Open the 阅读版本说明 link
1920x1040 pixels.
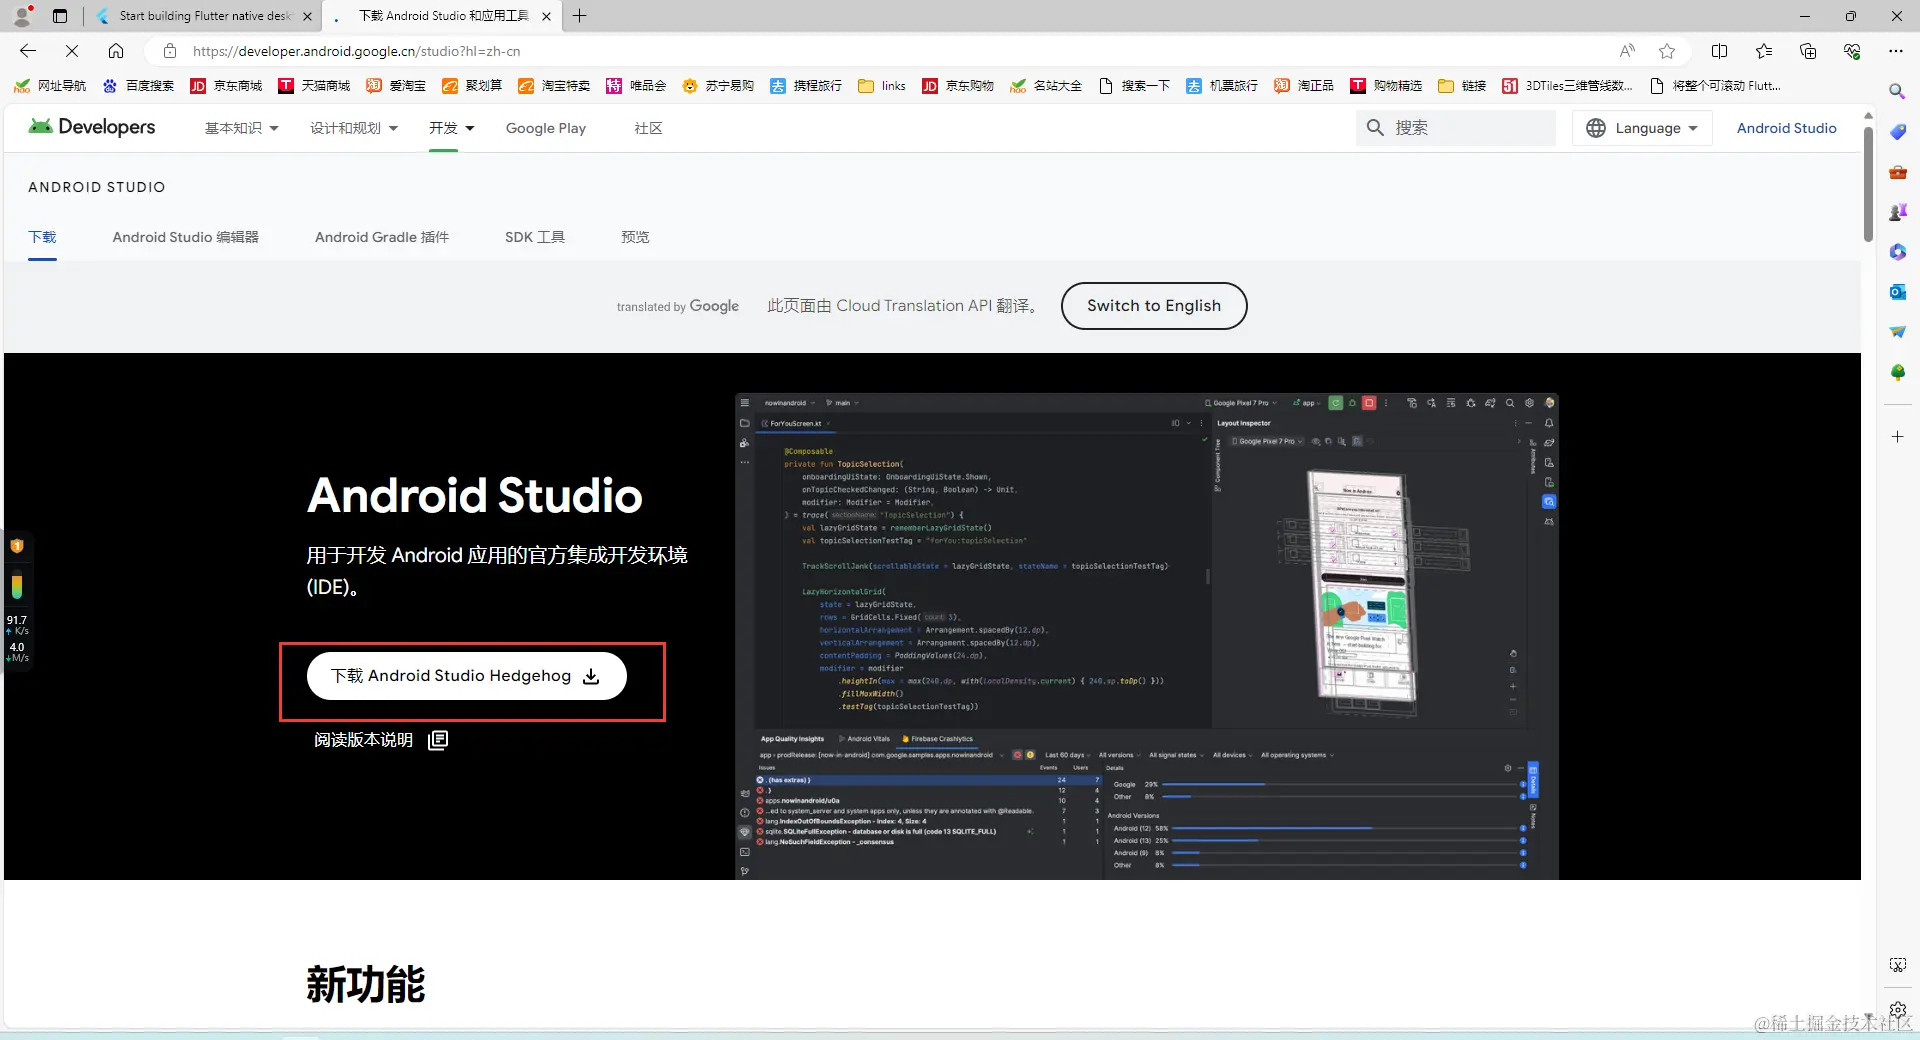(381, 740)
